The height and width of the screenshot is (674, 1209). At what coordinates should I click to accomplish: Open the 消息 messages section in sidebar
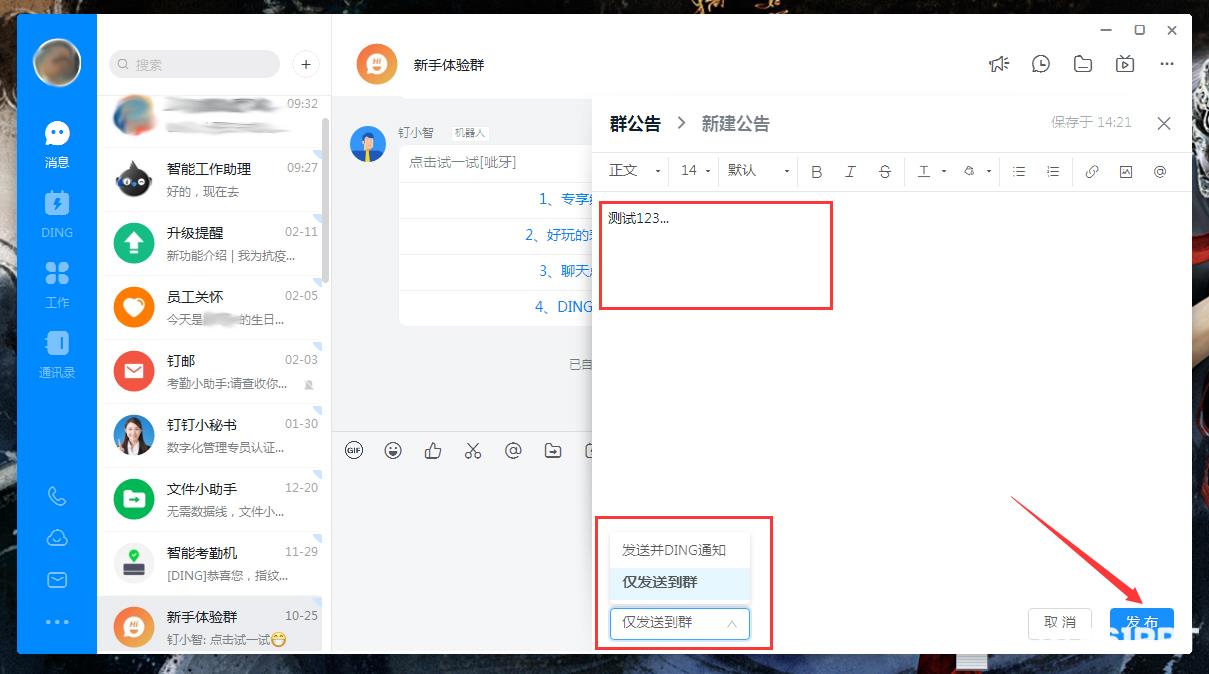pos(57,144)
